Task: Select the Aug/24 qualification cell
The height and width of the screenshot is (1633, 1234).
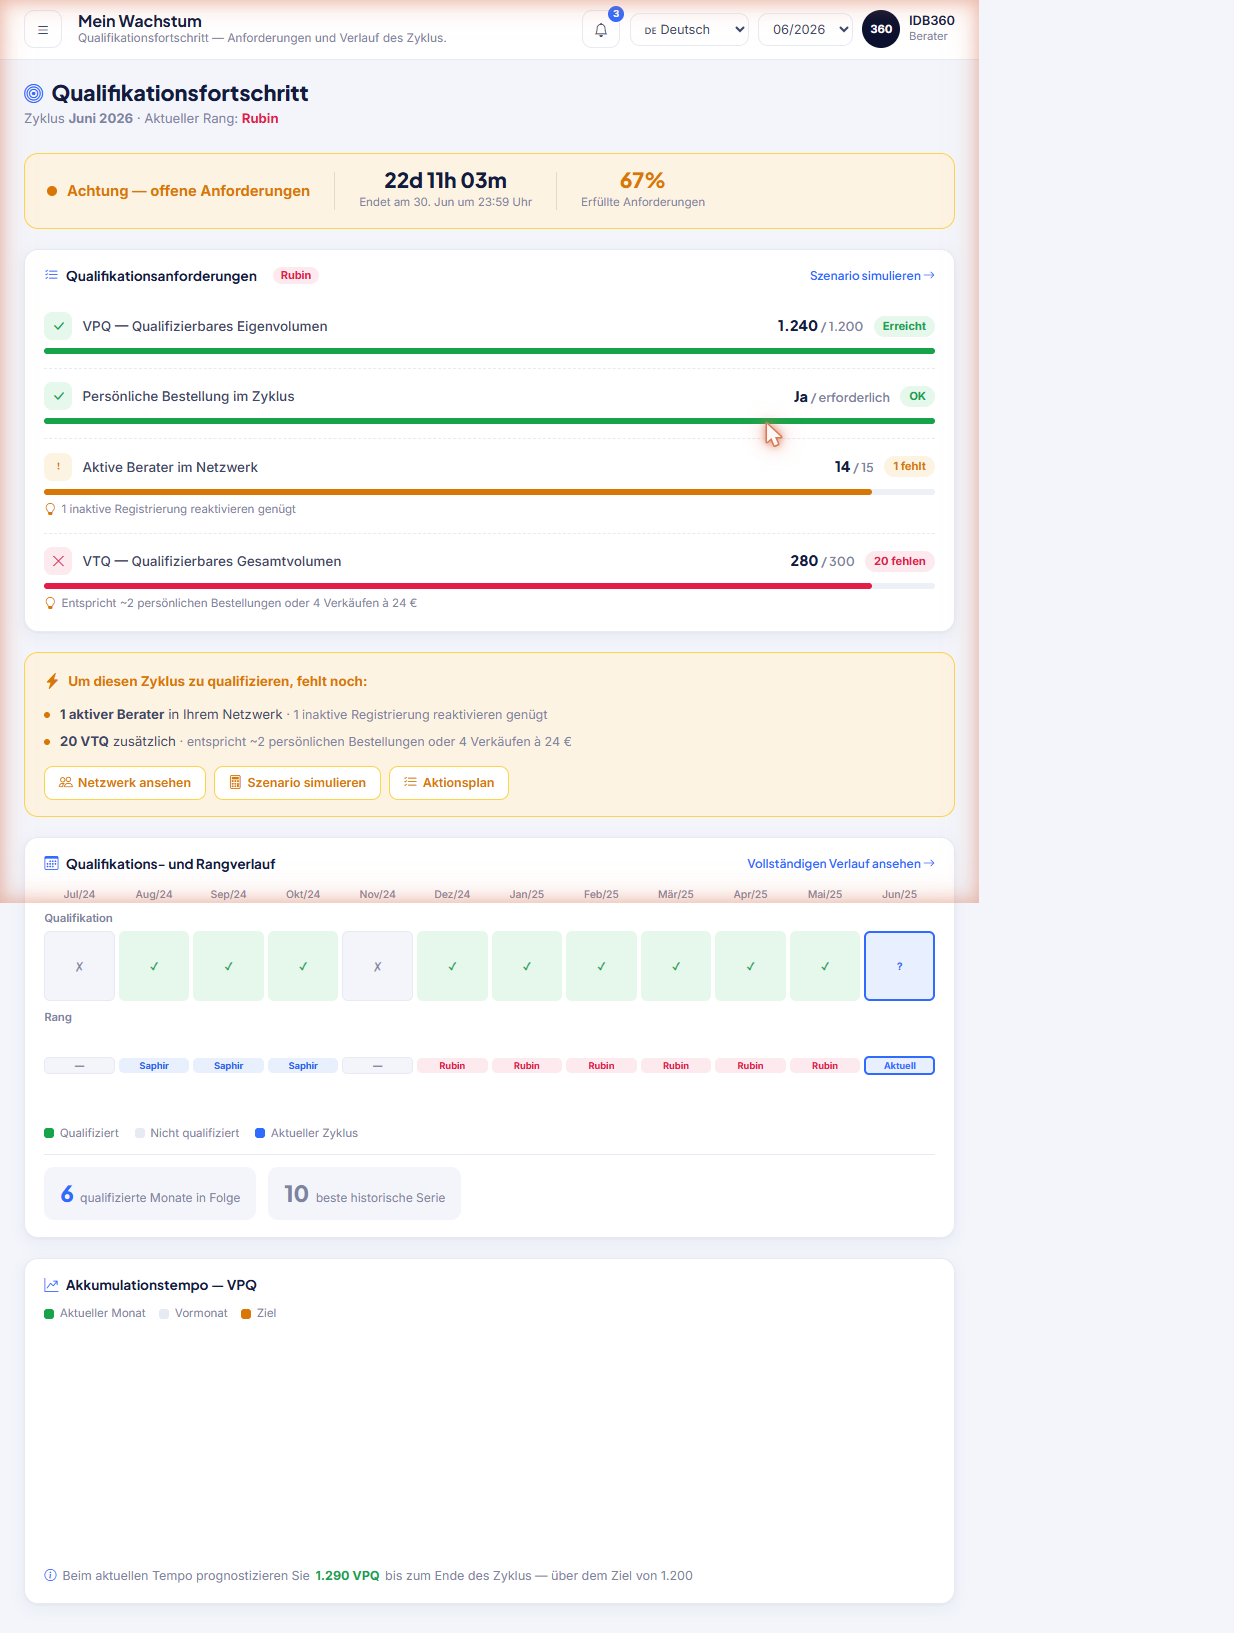Action: (154, 966)
